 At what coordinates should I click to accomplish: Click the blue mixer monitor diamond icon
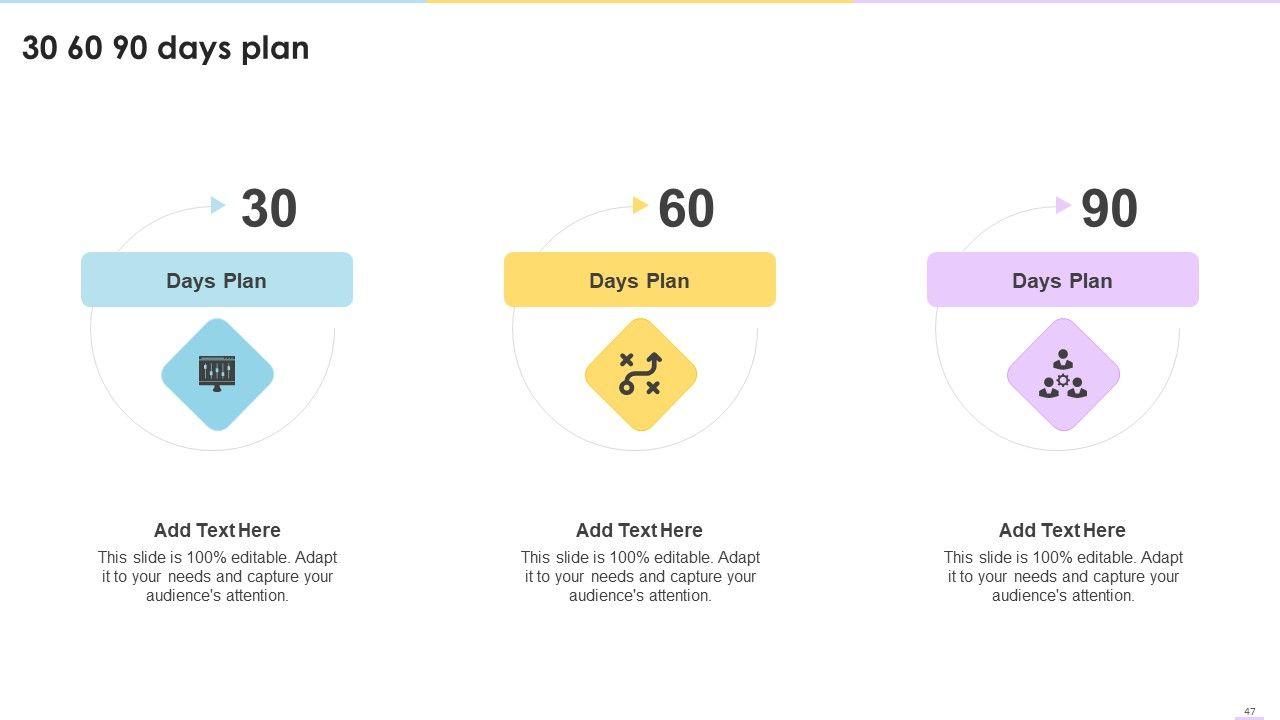[x=217, y=374]
